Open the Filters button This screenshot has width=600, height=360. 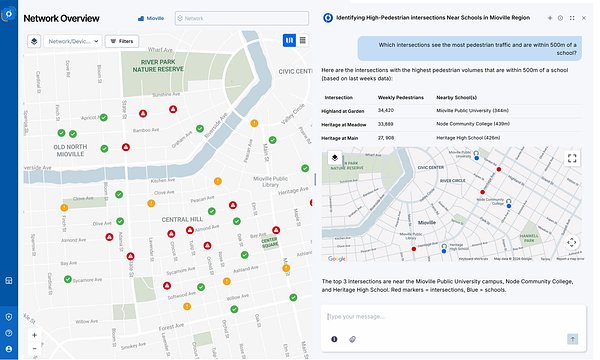tap(122, 41)
